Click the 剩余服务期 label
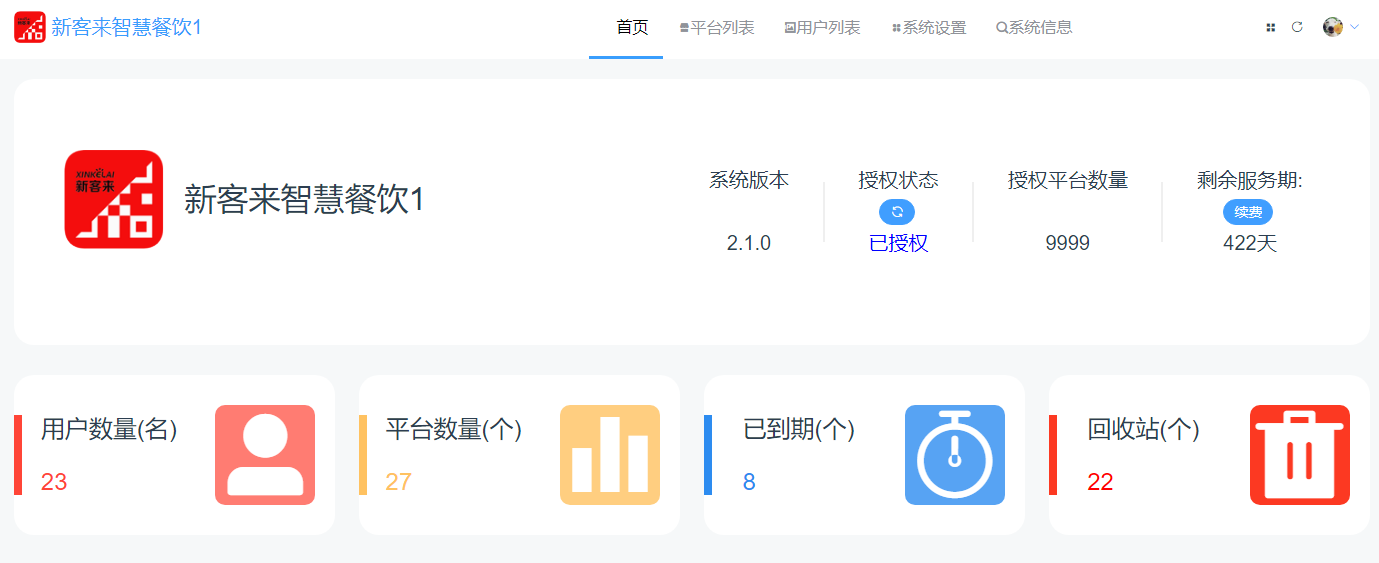 1250,180
